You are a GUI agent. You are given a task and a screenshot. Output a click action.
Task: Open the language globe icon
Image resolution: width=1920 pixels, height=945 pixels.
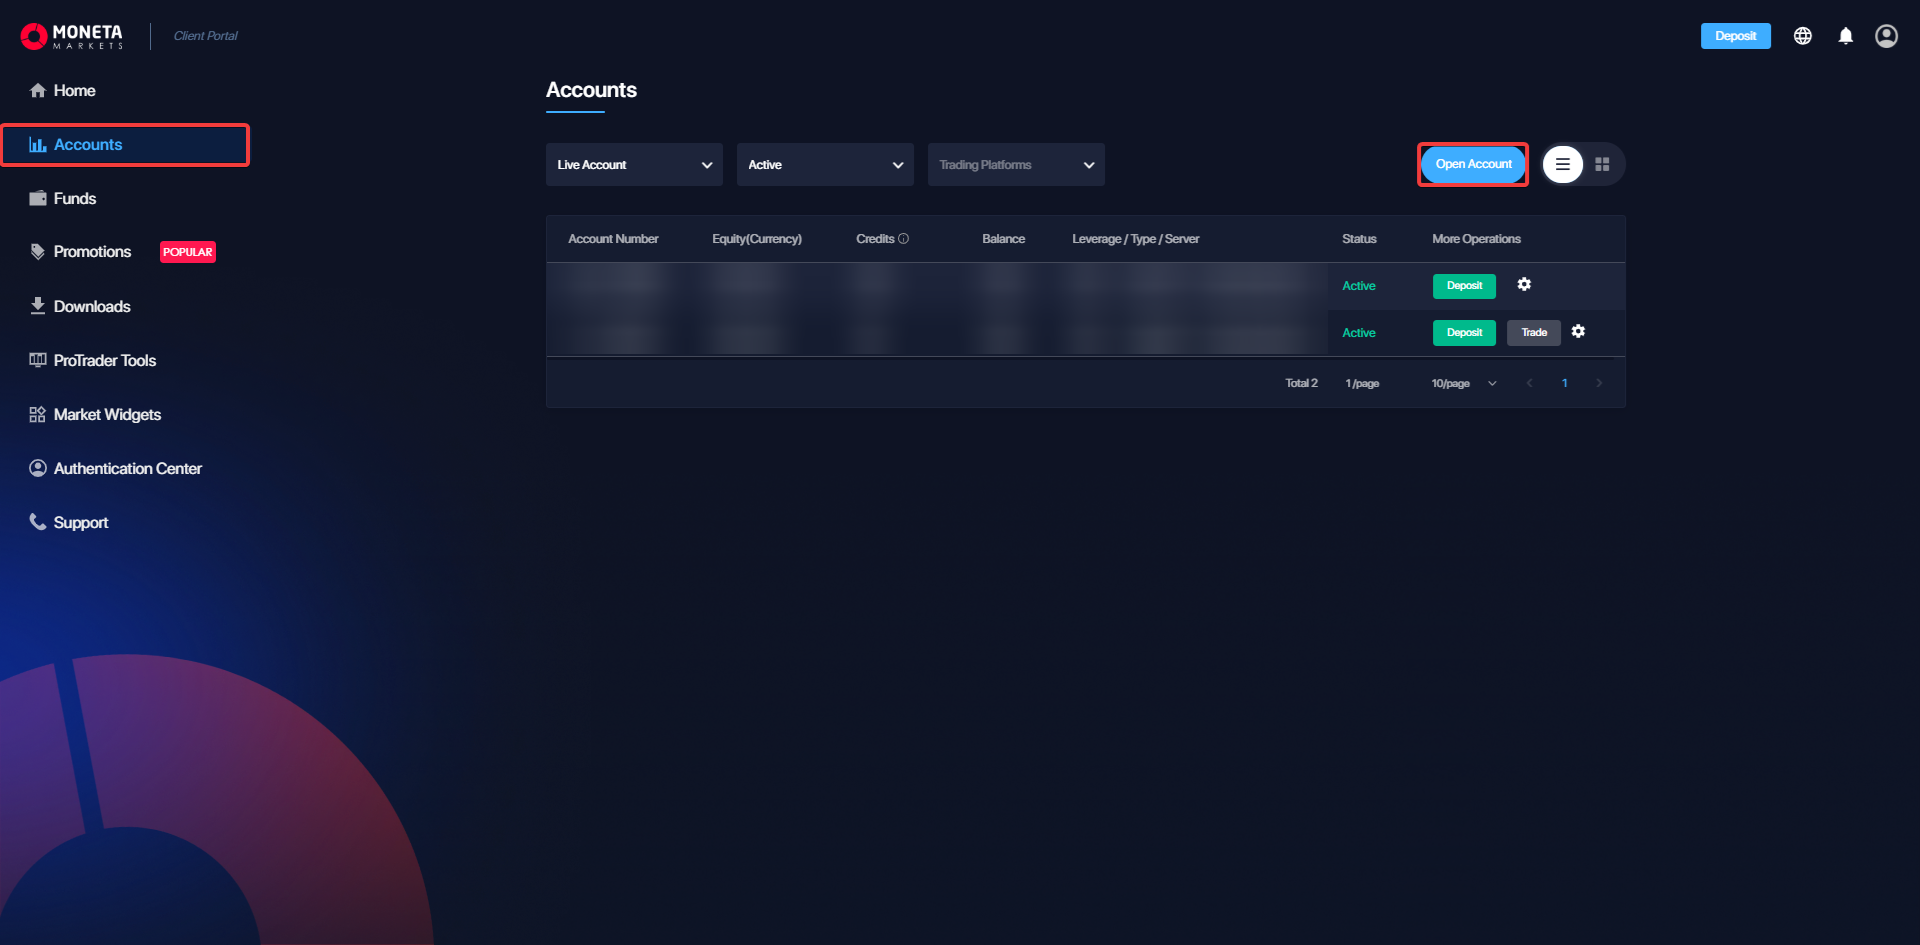(1803, 36)
